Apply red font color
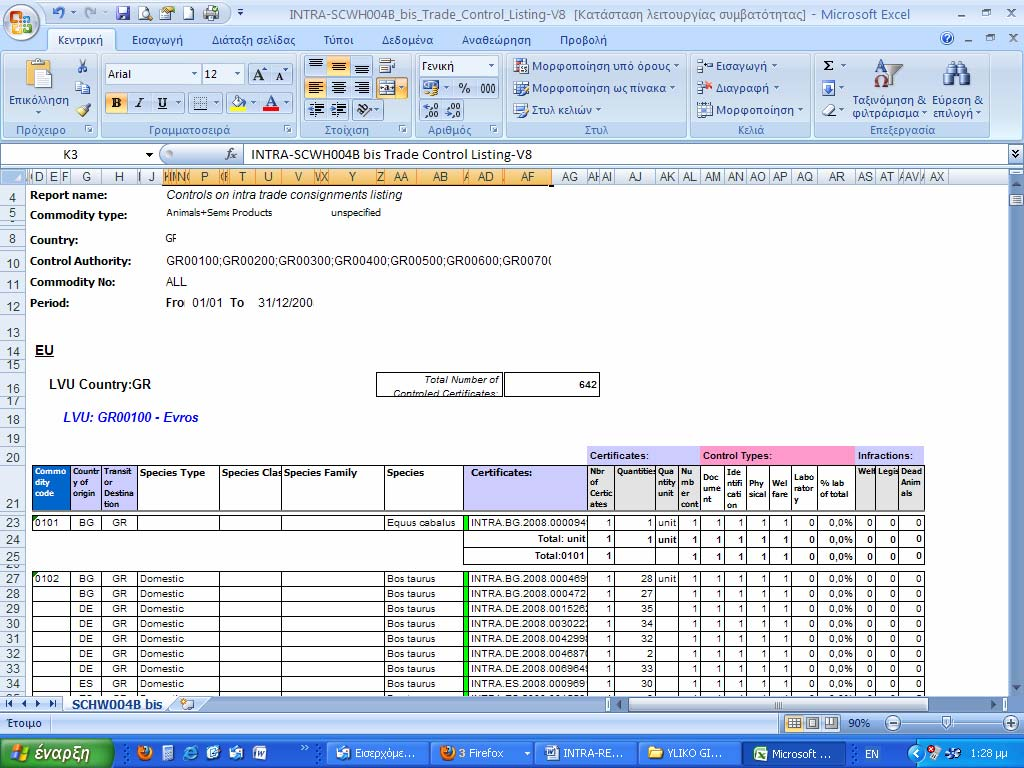 point(271,103)
